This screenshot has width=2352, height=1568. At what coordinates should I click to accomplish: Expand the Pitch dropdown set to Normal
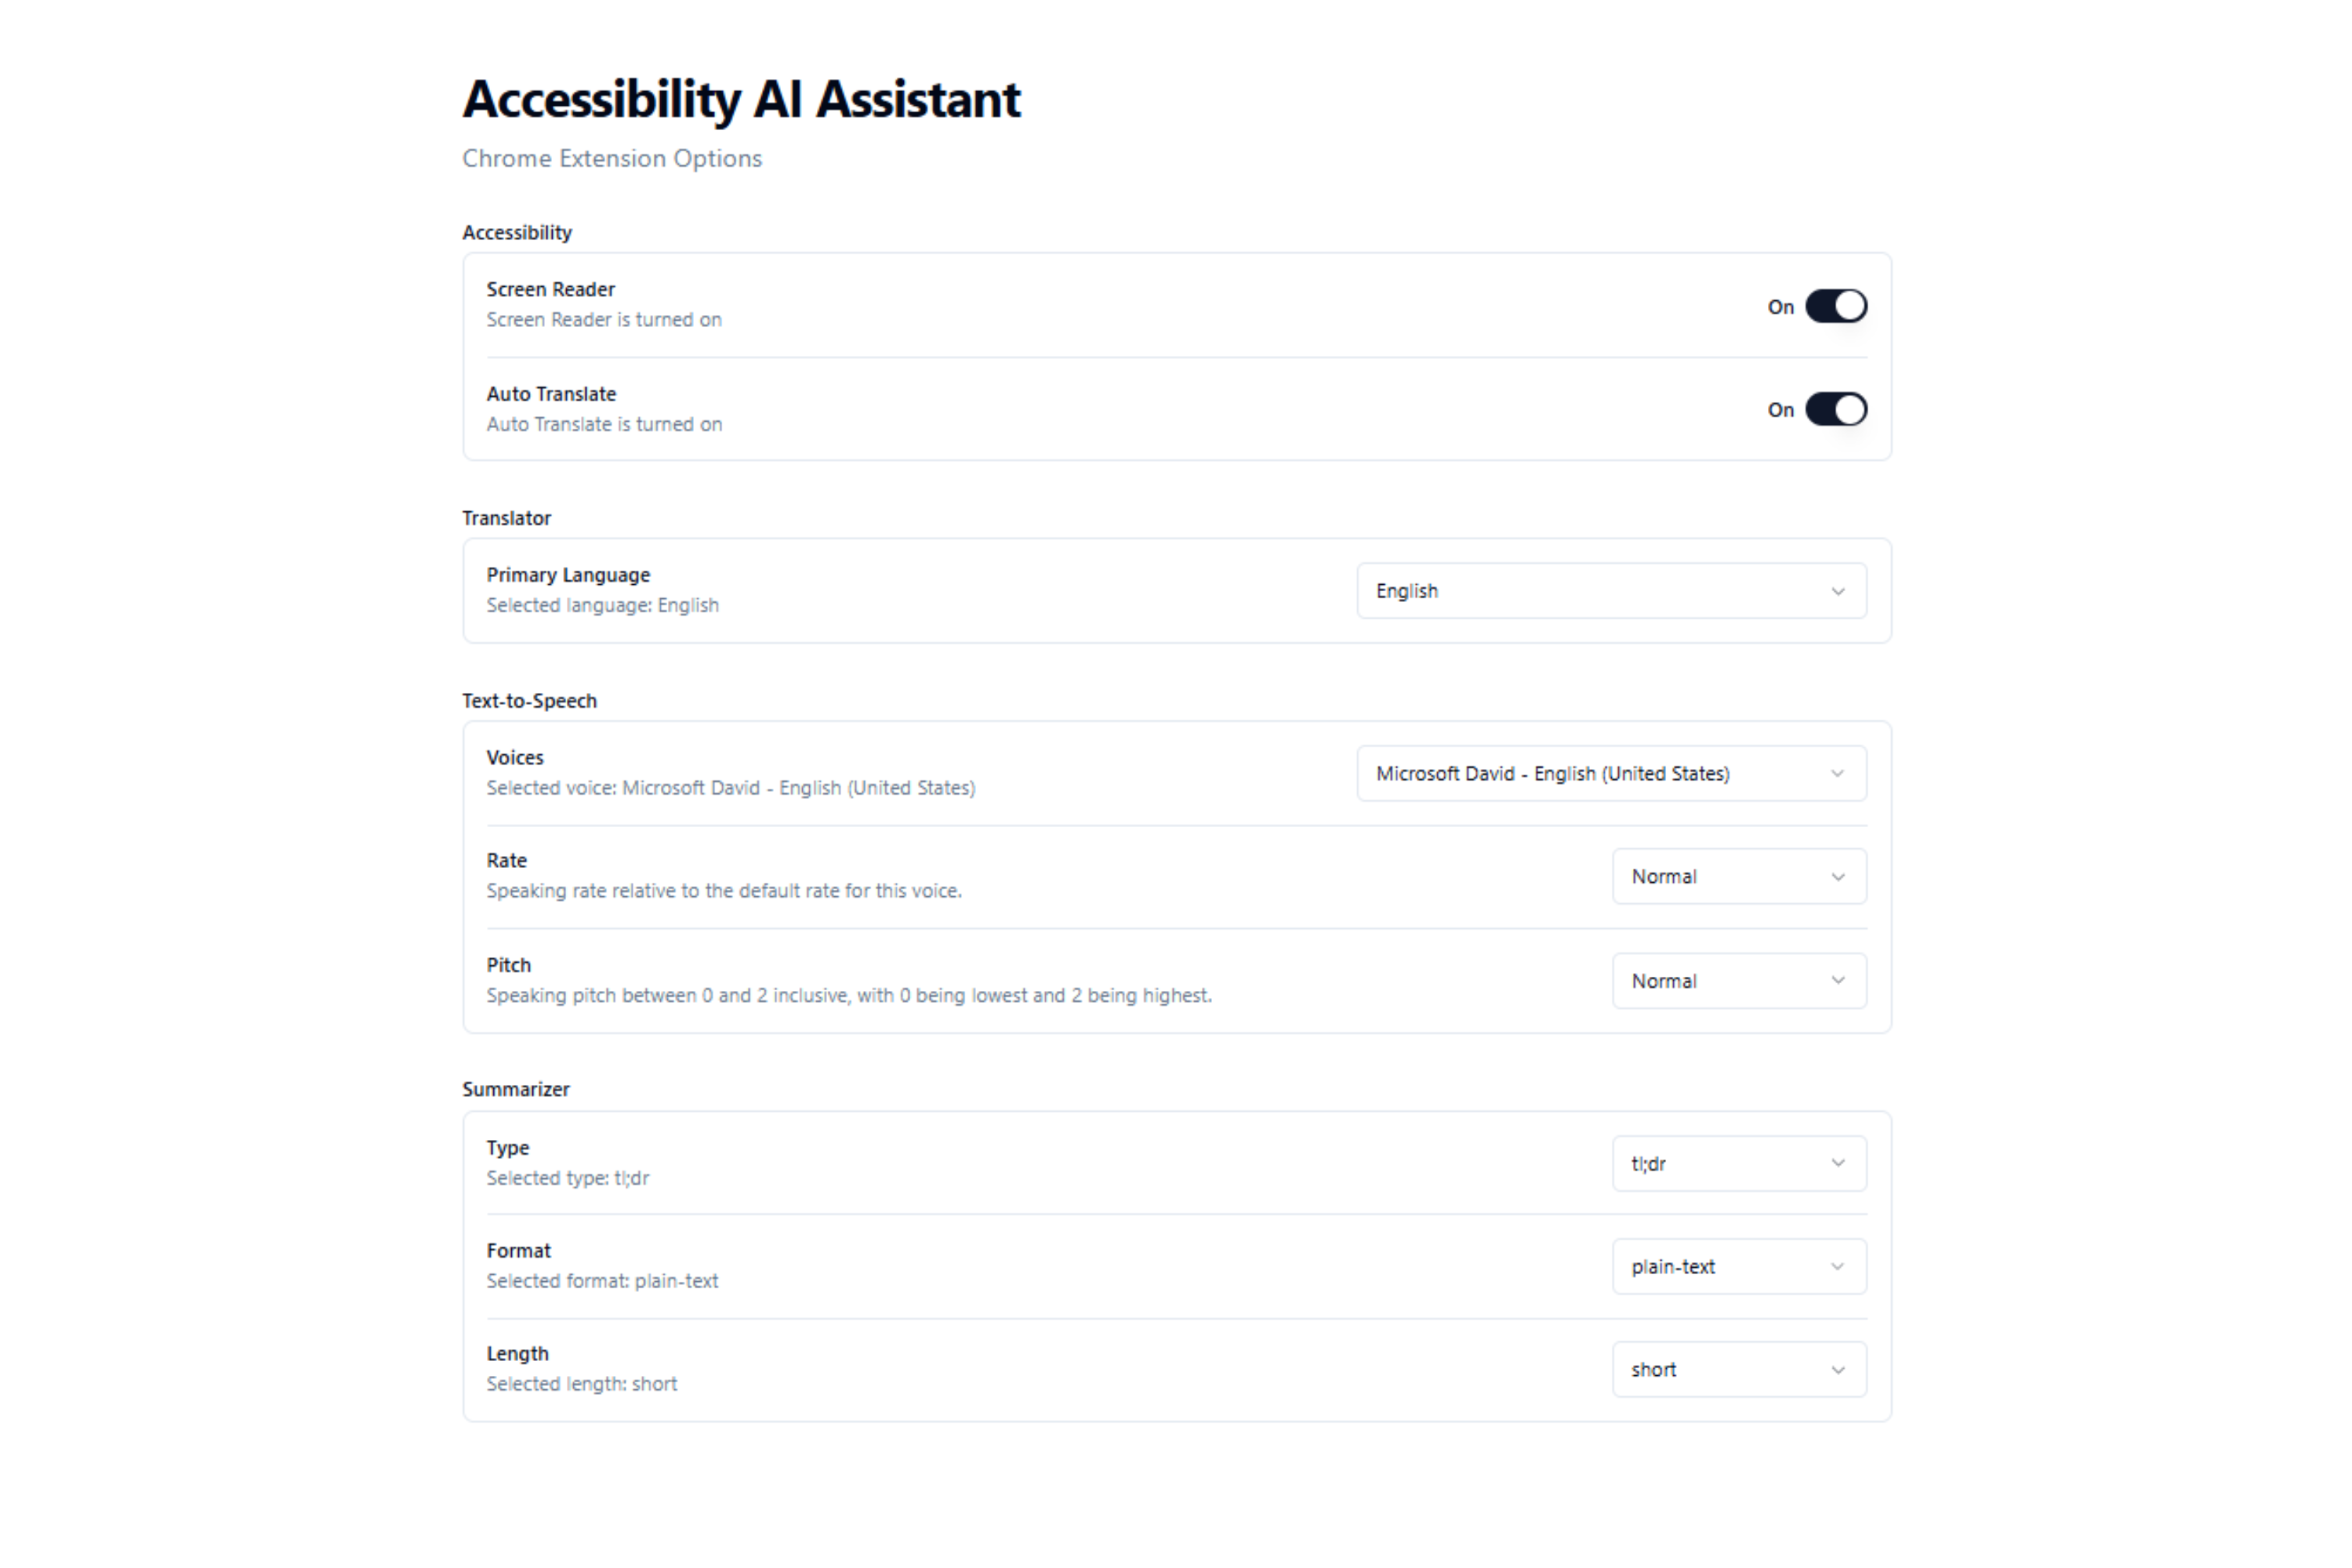pyautogui.click(x=1739, y=981)
